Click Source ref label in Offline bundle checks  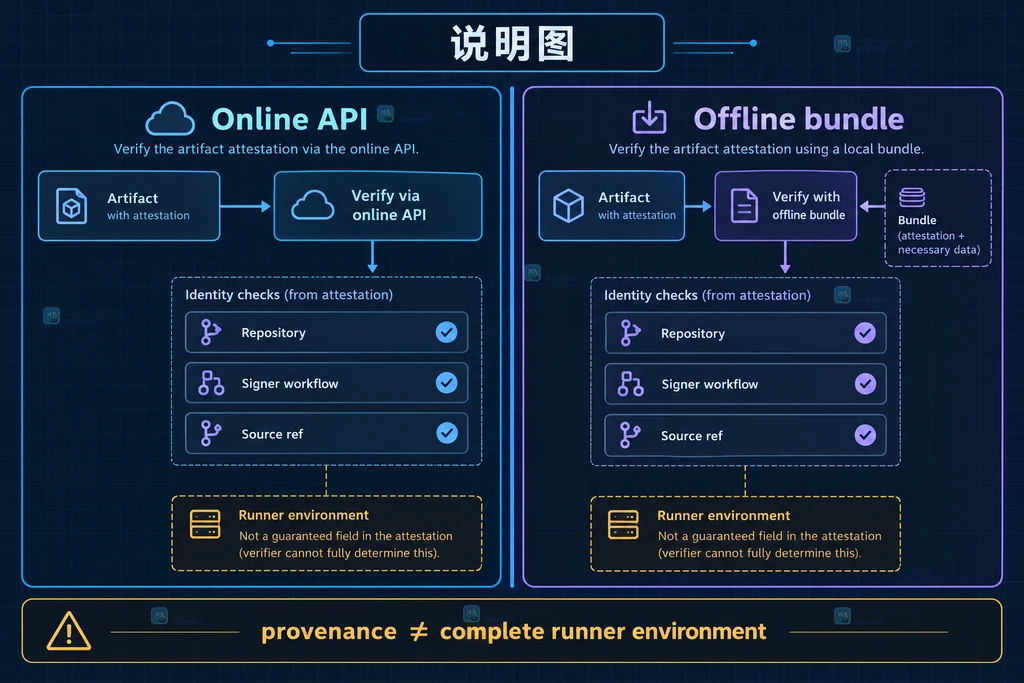(x=692, y=436)
